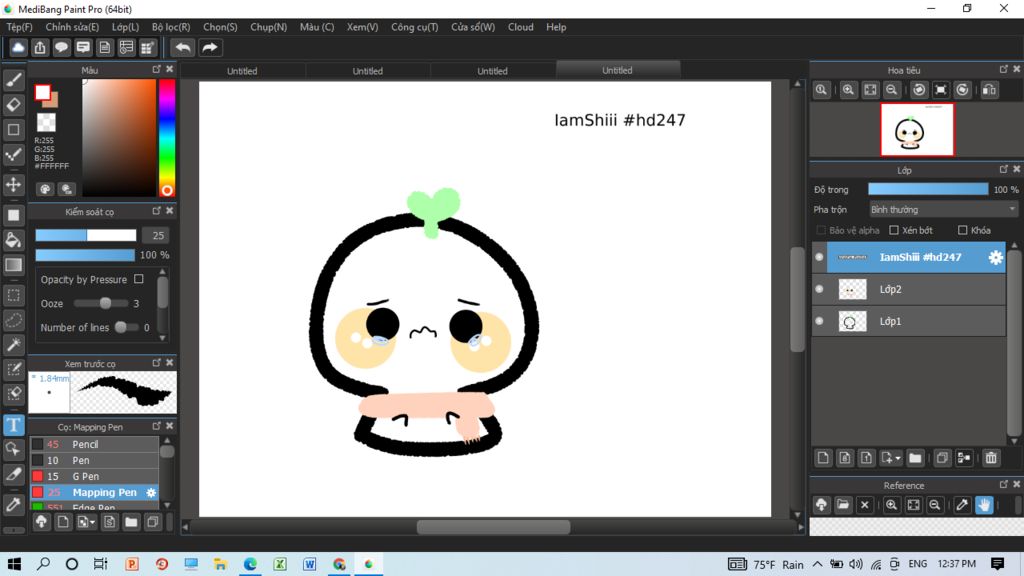Click the rainbow hue strip
This screenshot has width=1024, height=576.
167,137
